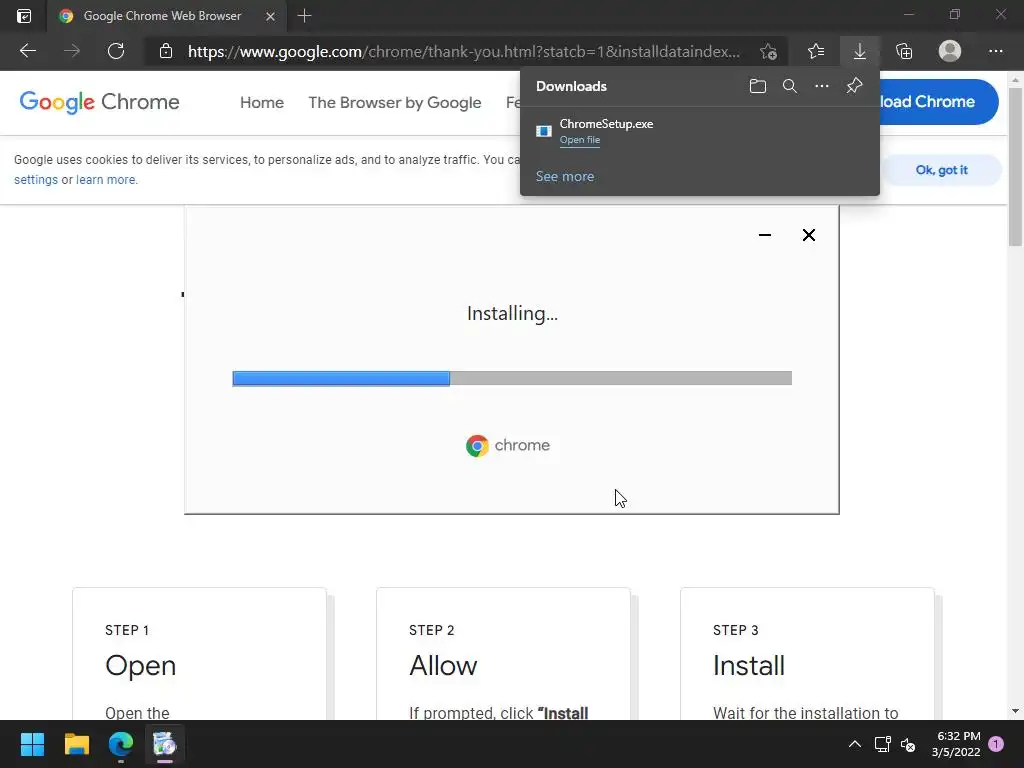Click the Downloads panel title
Image resolution: width=1024 pixels, height=768 pixels.
tap(571, 86)
